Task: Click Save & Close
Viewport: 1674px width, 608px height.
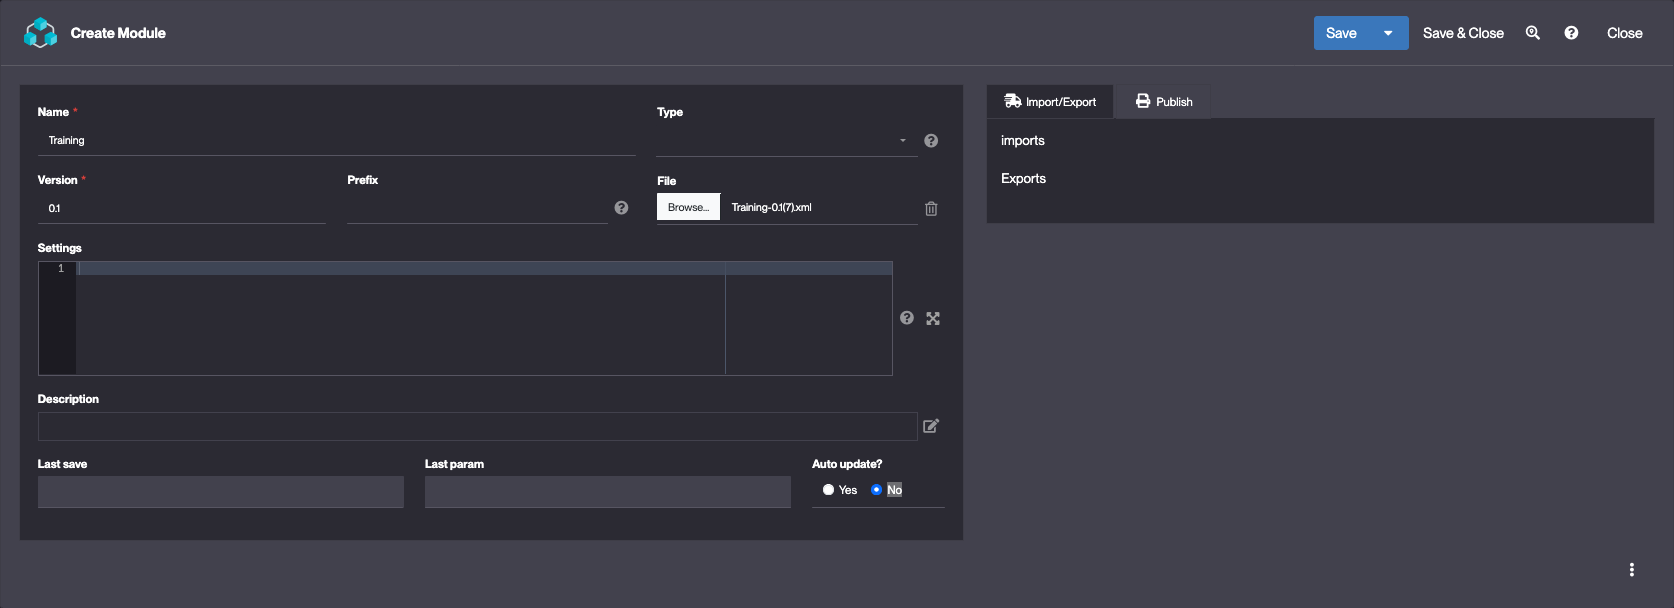Action: 1463,33
